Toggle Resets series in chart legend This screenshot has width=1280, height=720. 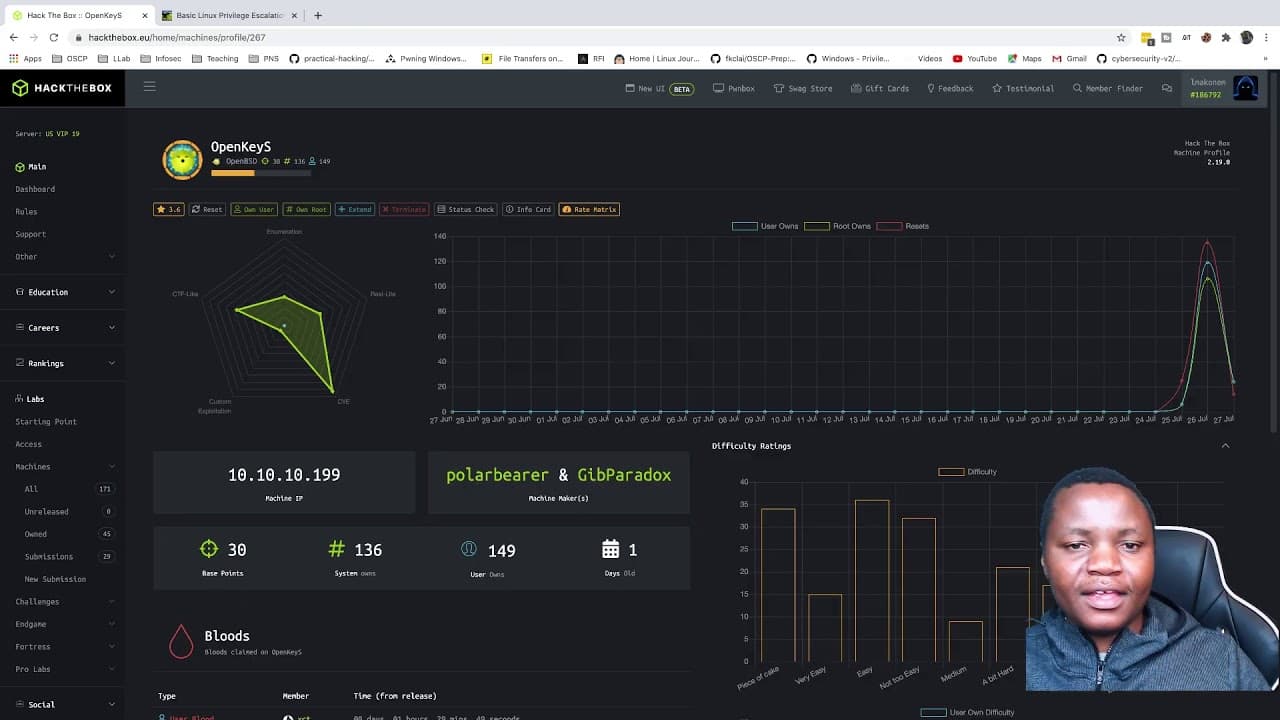tap(903, 226)
